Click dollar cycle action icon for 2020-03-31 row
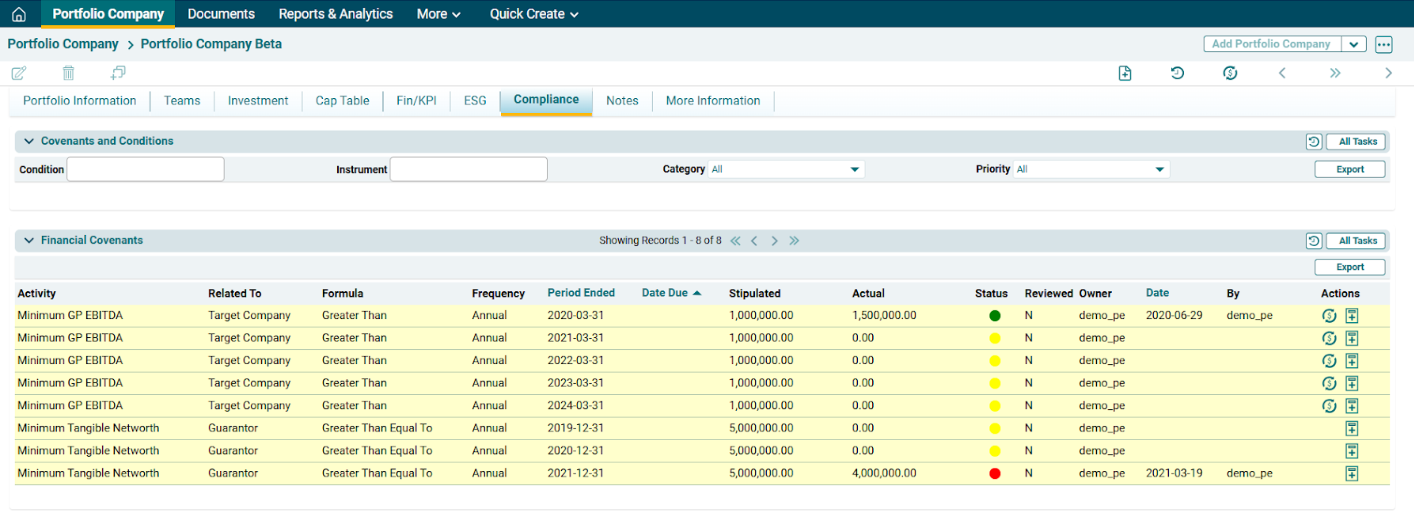The image size is (1414, 516). point(1329,316)
